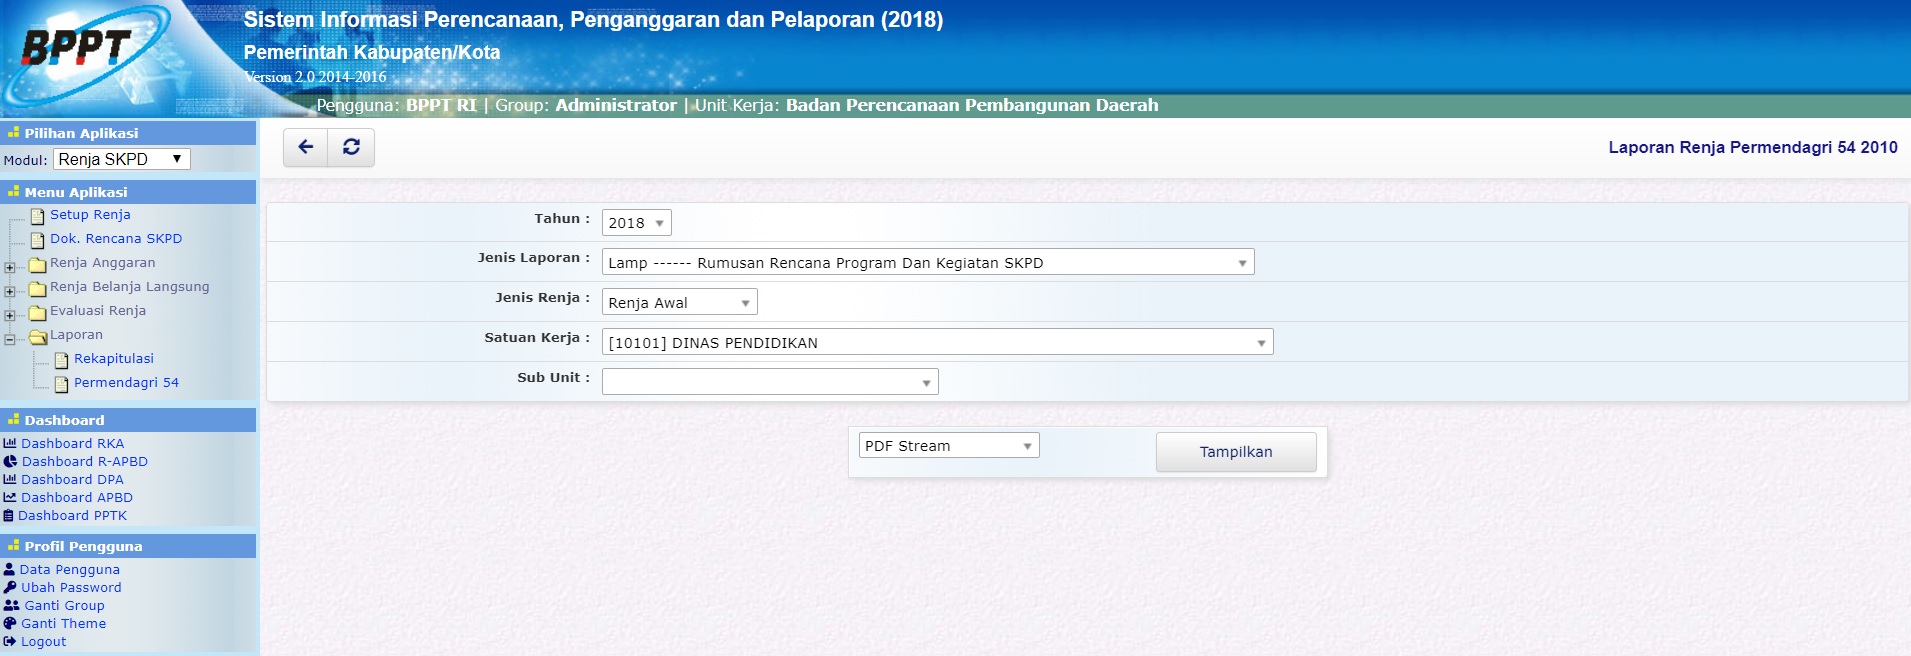Image resolution: width=1911 pixels, height=656 pixels.
Task: Click the open Laporan folder icon
Action: (39, 337)
